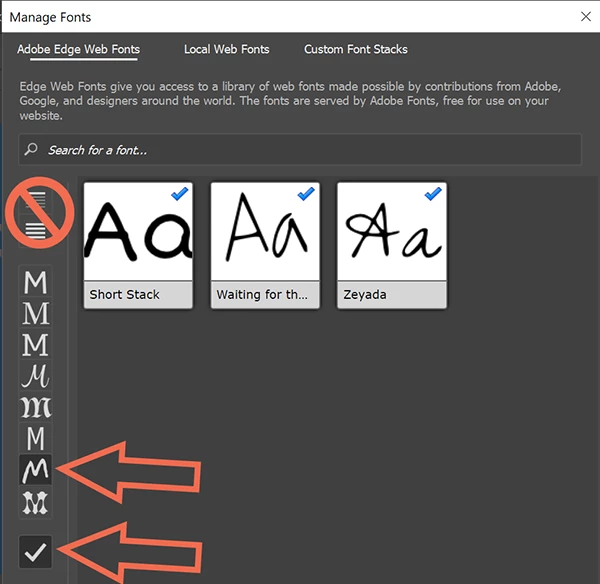Uncheck the blue checkmark on Waiting for th...
The height and width of the screenshot is (584, 600).
[306, 194]
